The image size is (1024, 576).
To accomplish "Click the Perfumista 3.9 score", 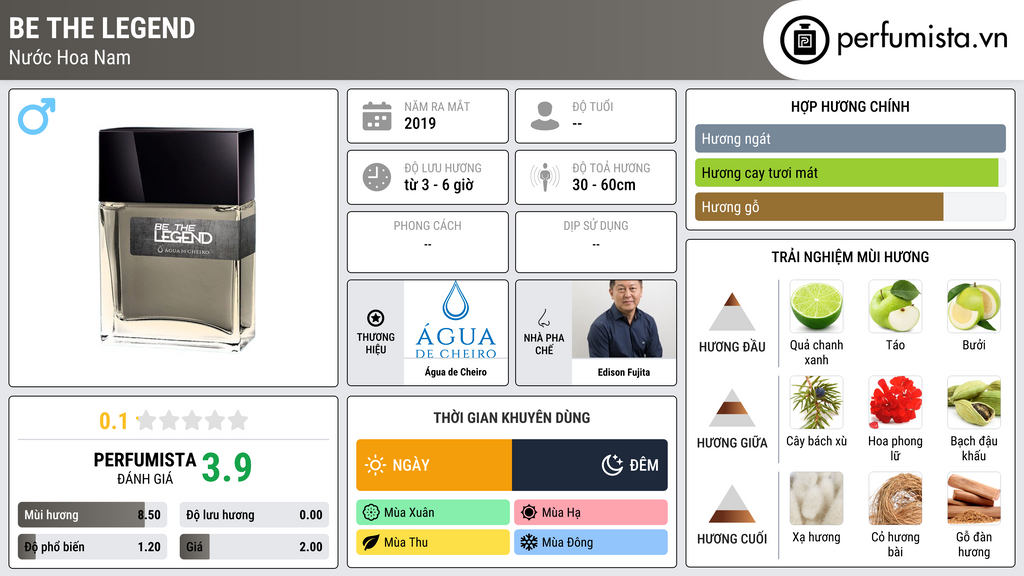I will (227, 468).
